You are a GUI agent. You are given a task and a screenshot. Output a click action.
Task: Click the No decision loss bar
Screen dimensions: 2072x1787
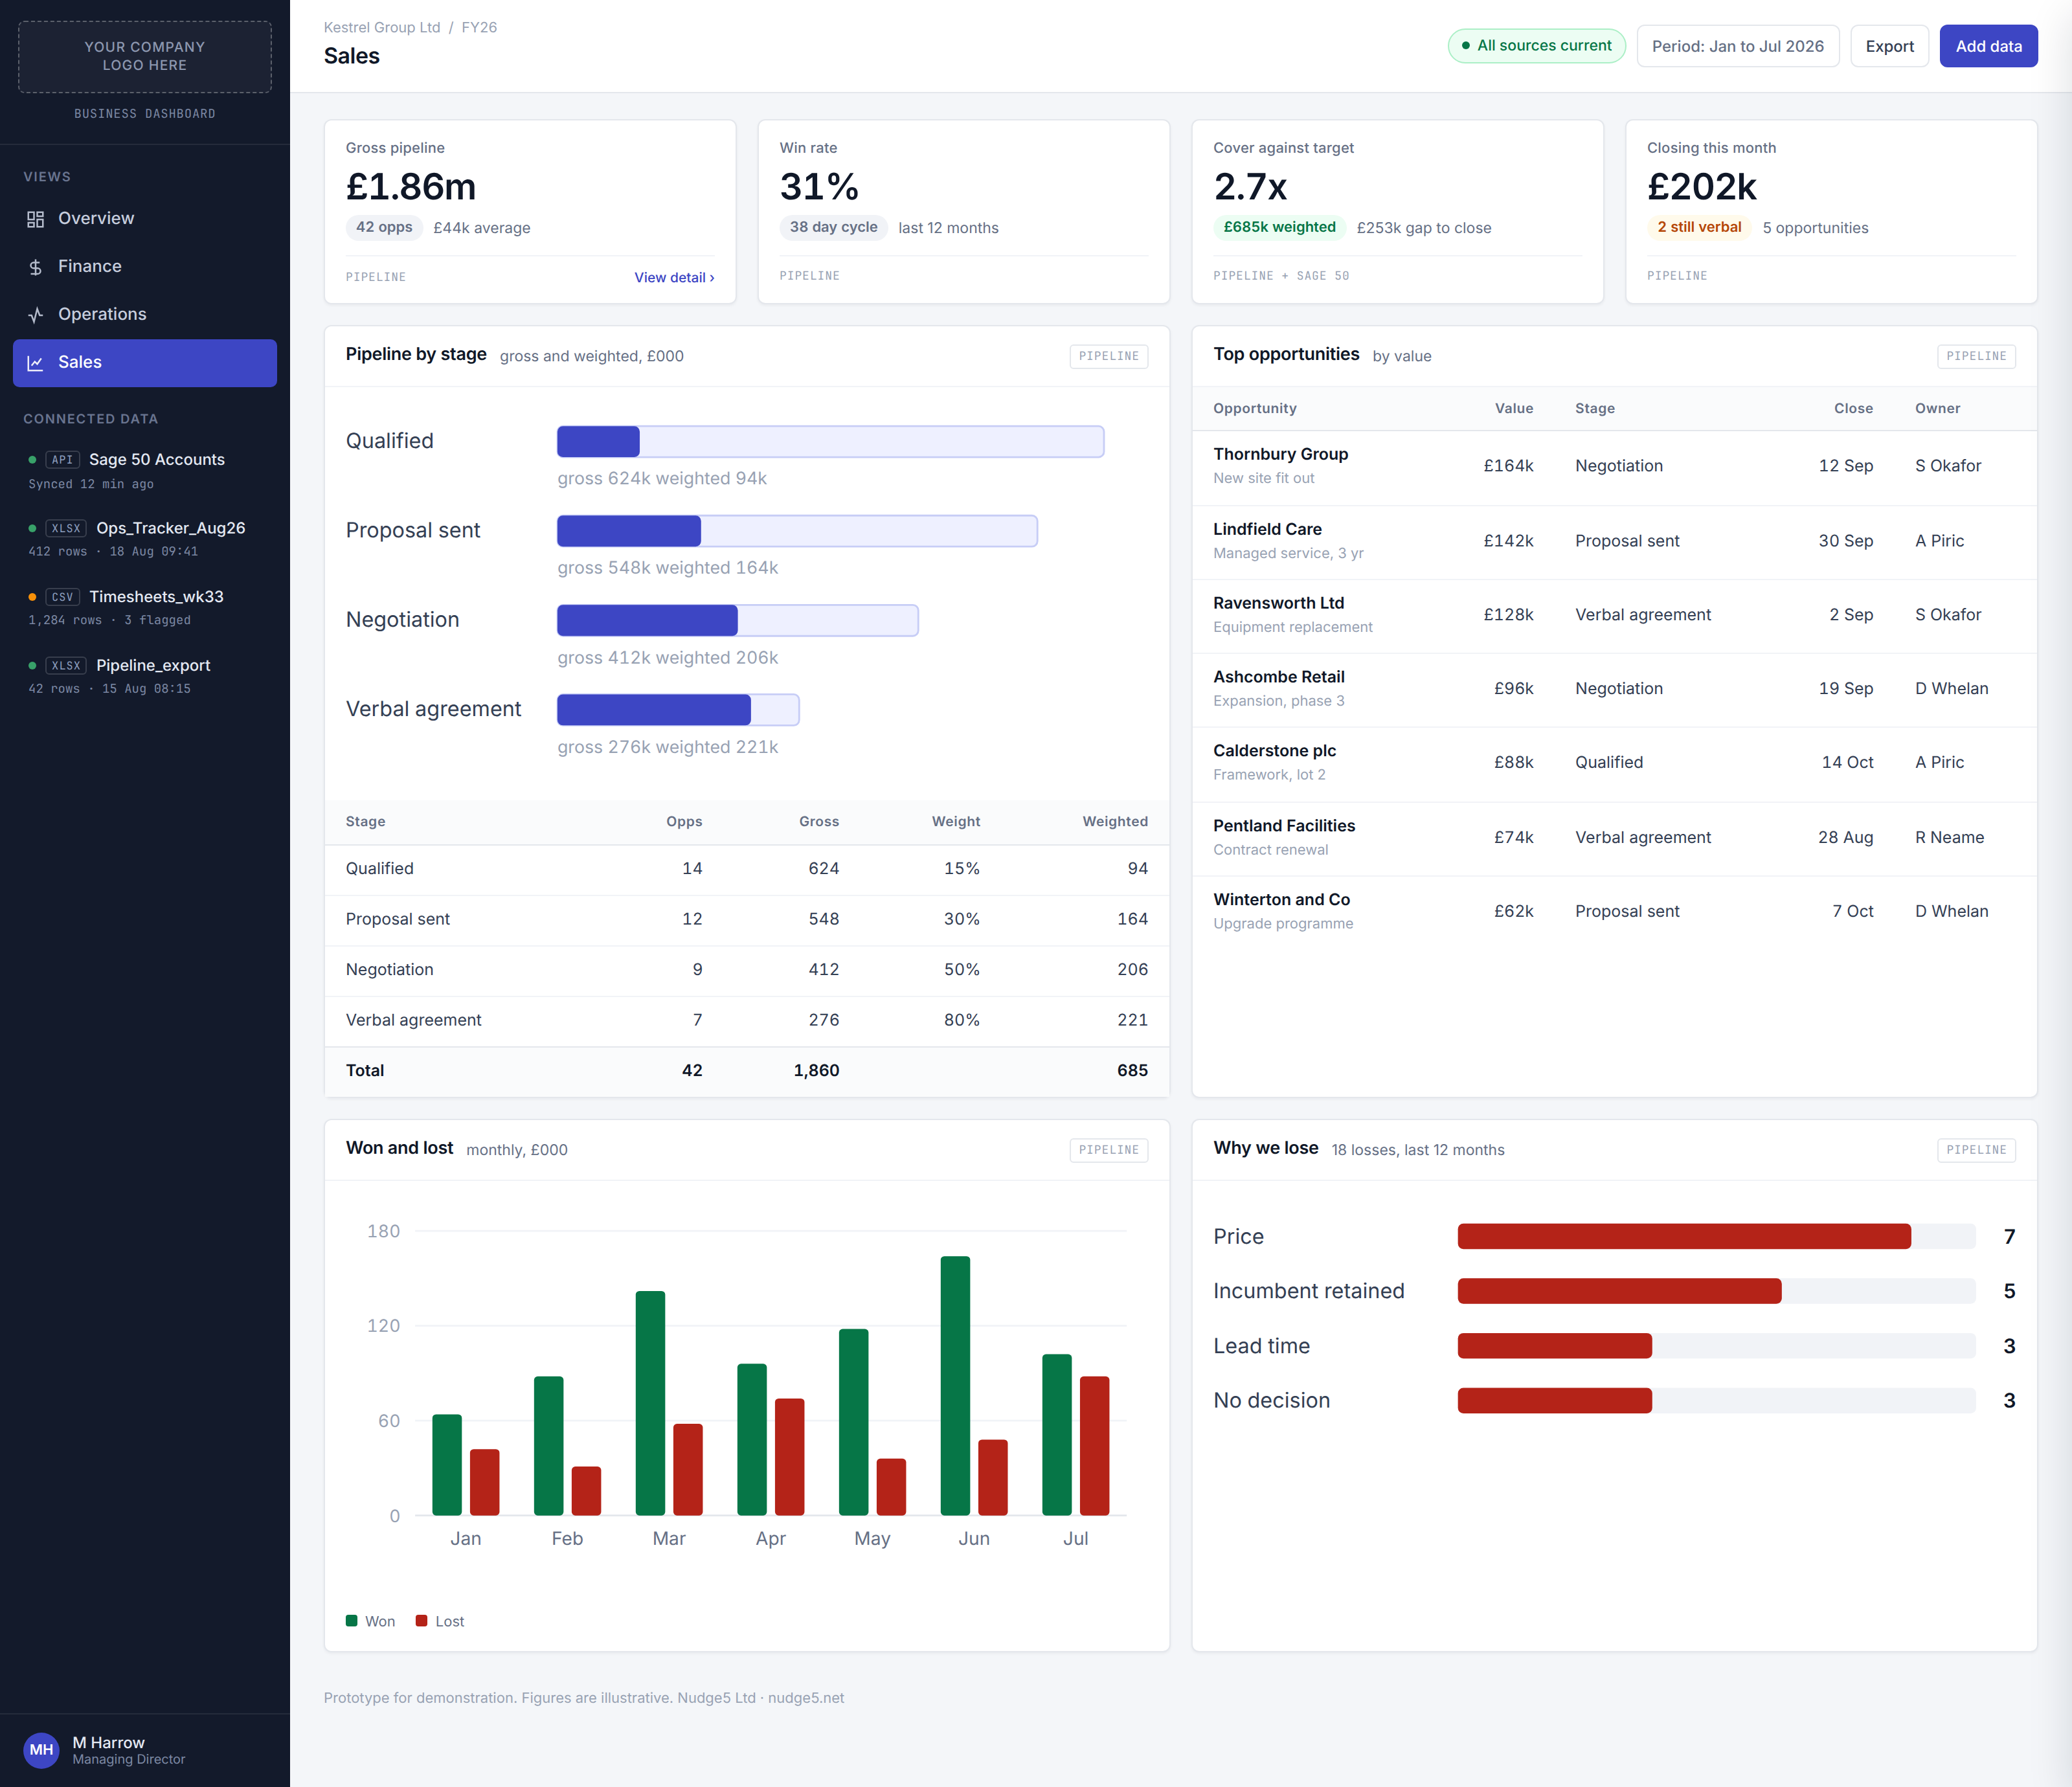point(1716,1401)
